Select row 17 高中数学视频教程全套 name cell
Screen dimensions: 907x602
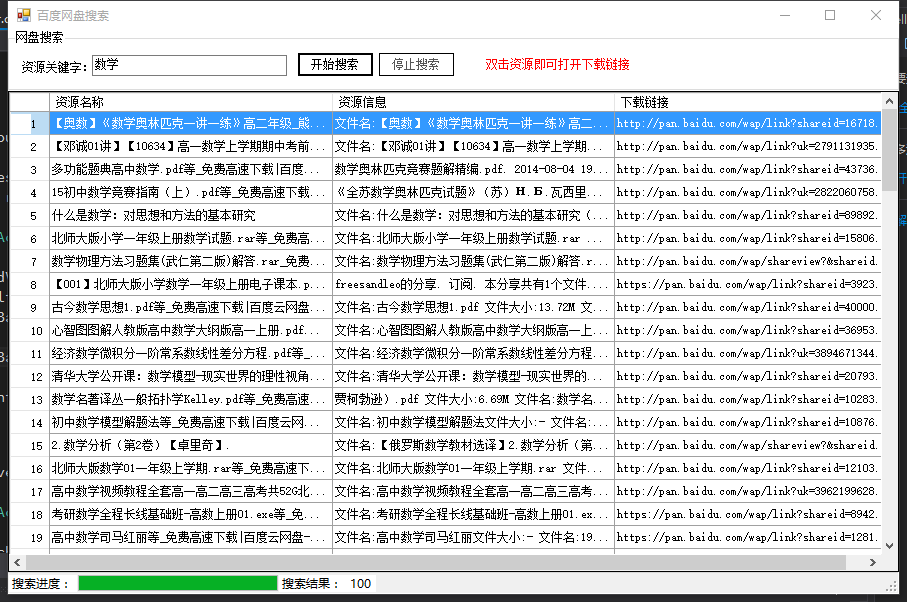point(191,492)
